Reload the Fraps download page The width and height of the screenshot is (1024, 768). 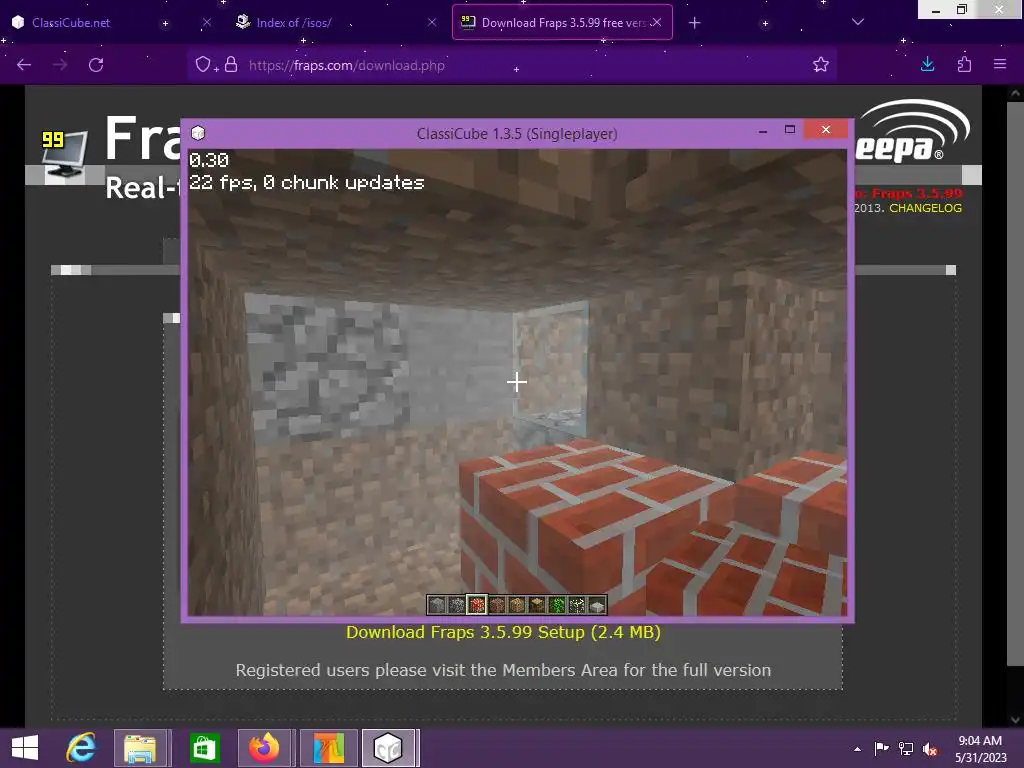tap(96, 65)
